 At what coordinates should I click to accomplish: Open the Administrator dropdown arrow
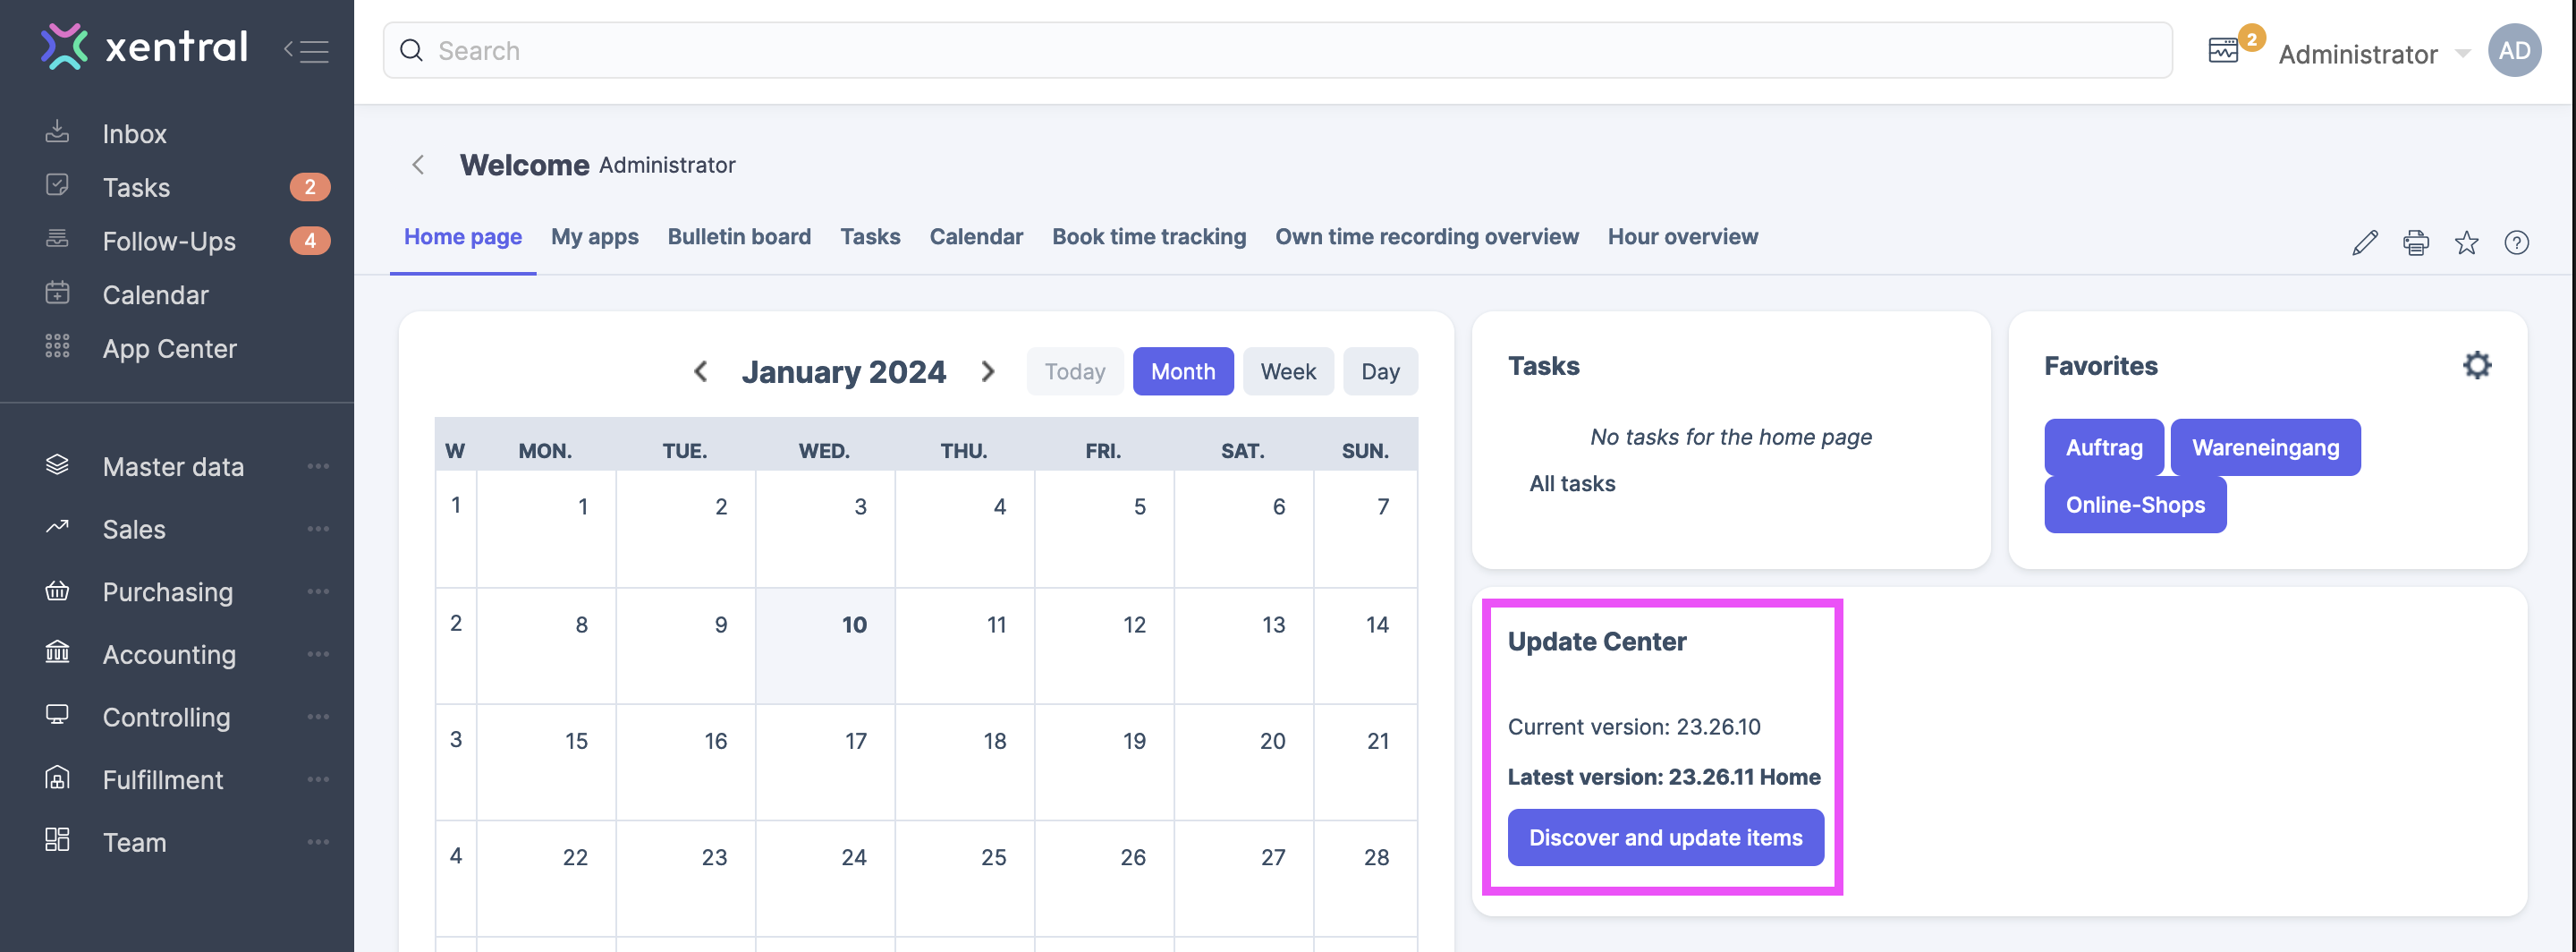[x=2463, y=53]
